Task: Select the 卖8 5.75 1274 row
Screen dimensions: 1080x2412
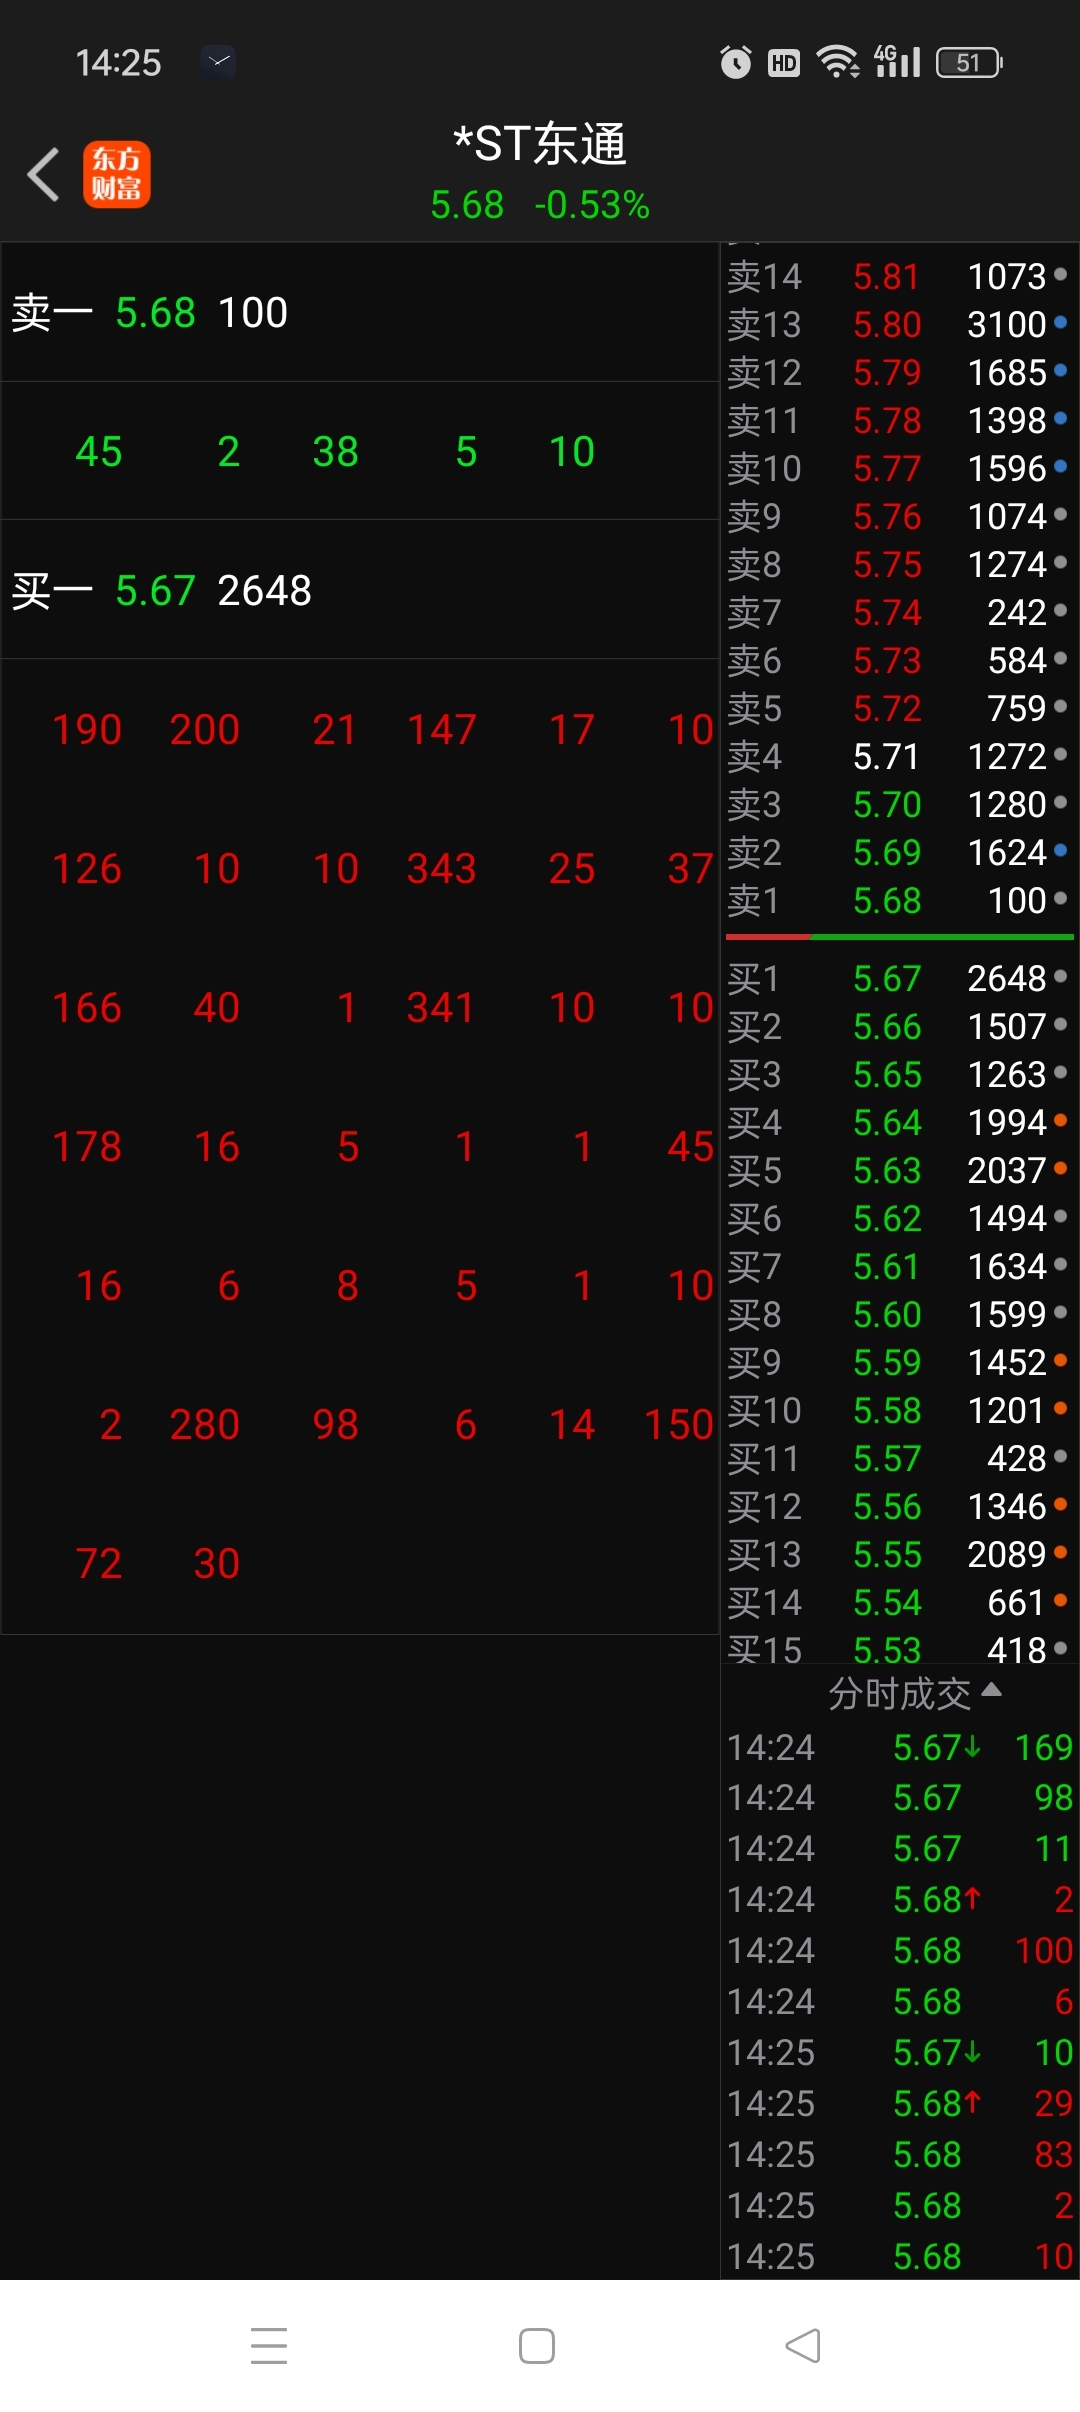Action: [x=898, y=564]
